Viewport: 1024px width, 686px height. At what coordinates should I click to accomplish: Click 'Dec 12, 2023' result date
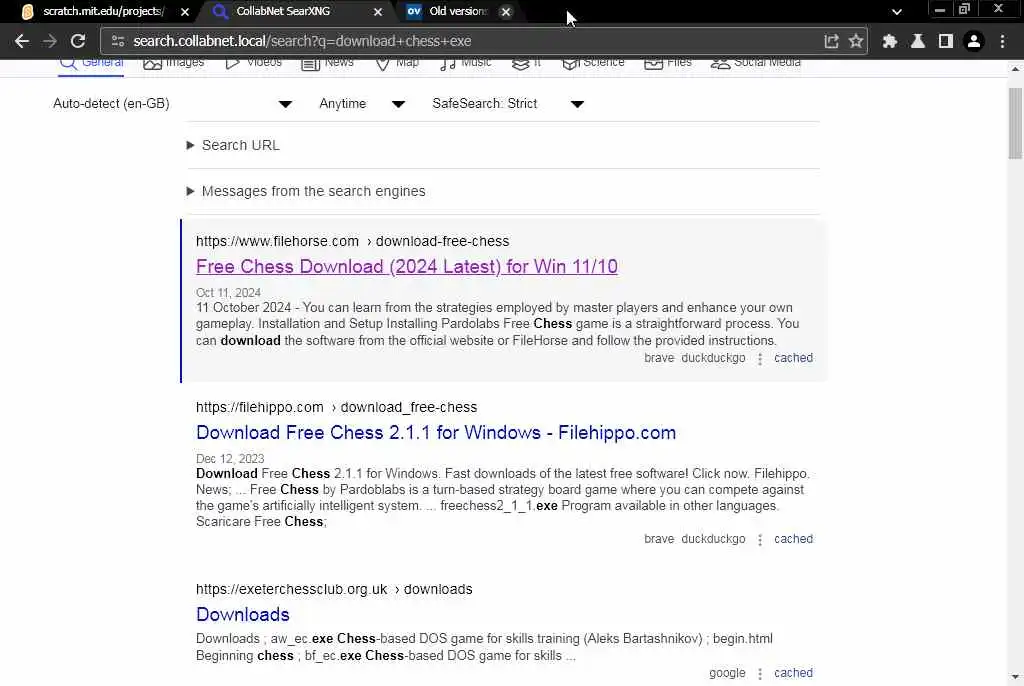230,459
